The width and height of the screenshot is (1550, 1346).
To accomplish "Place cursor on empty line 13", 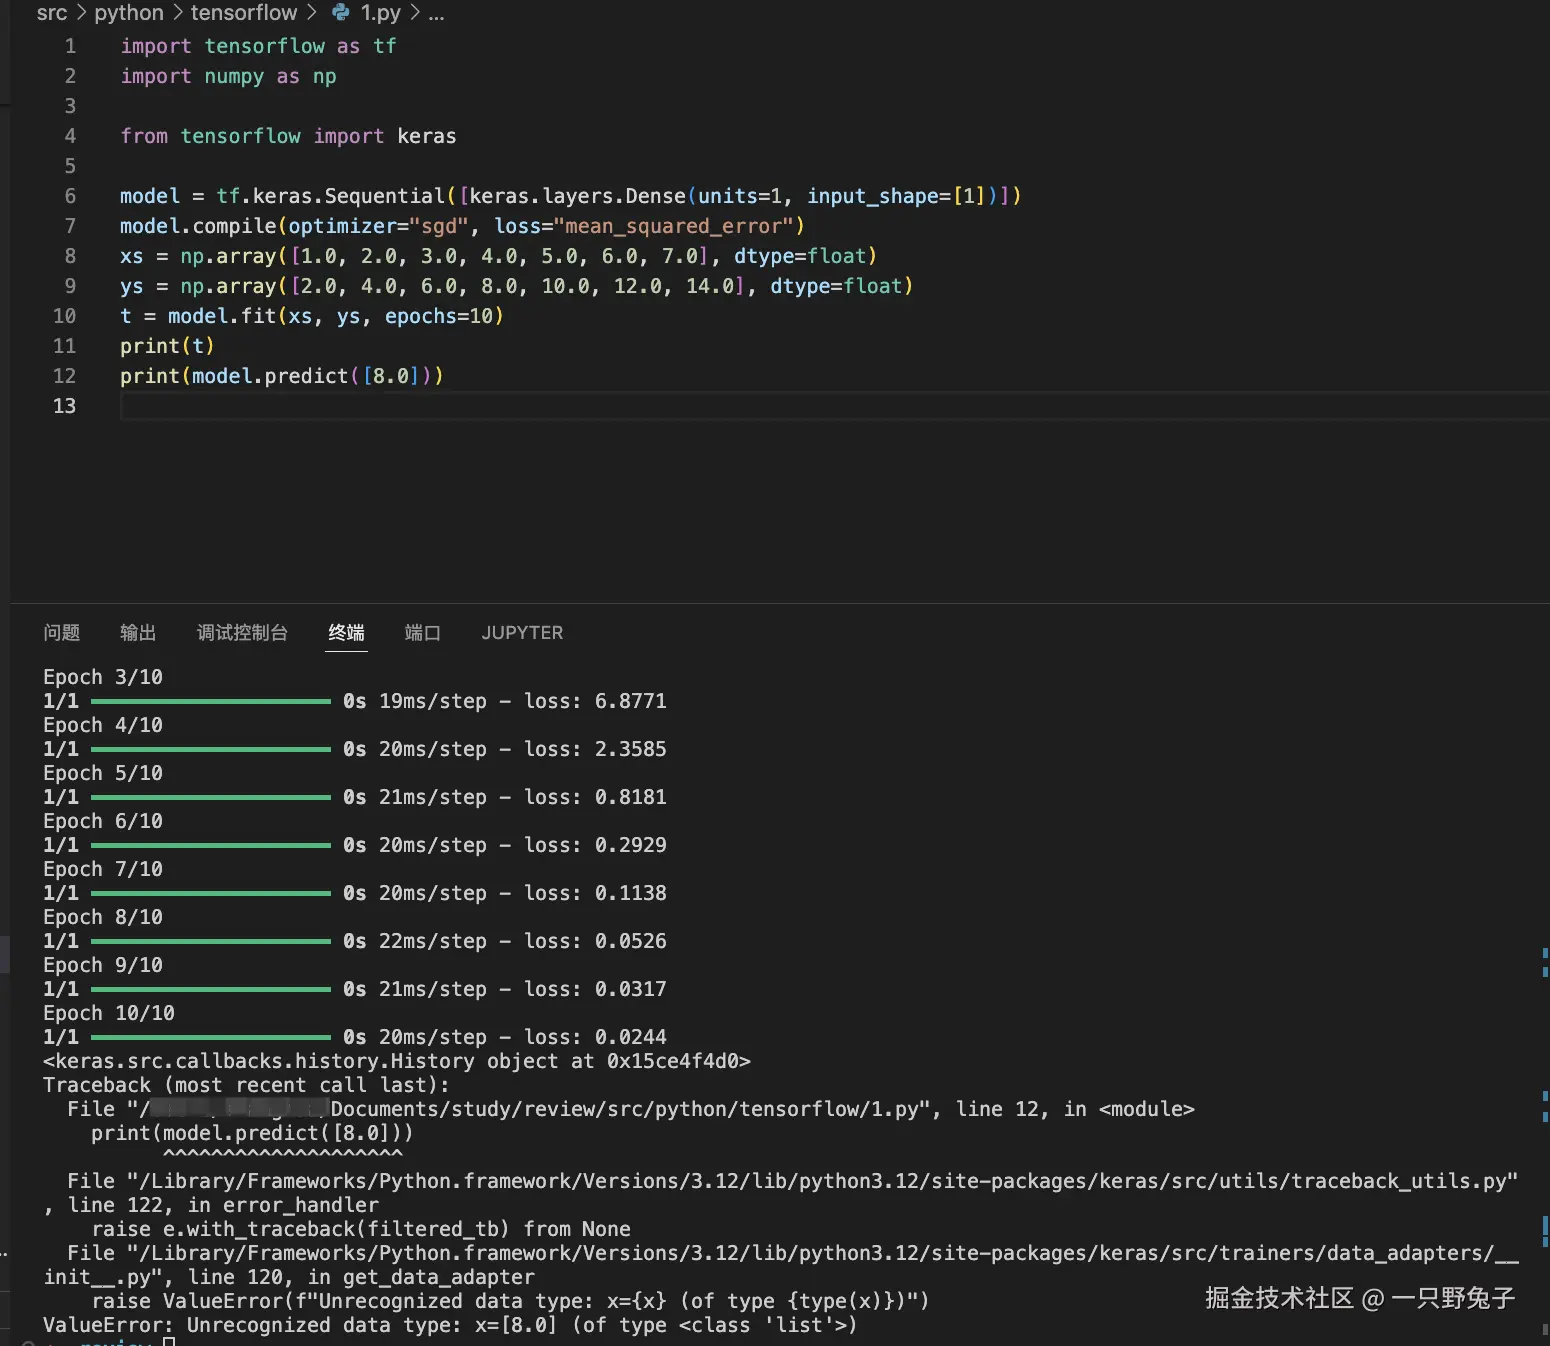I will pyautogui.click(x=600, y=406).
